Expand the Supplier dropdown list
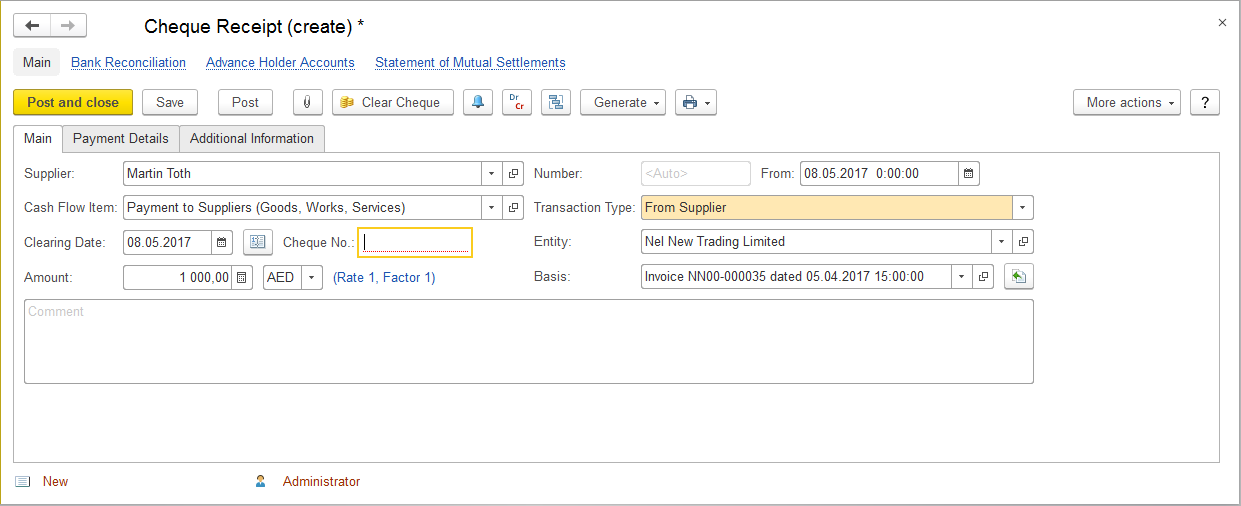 [491, 174]
